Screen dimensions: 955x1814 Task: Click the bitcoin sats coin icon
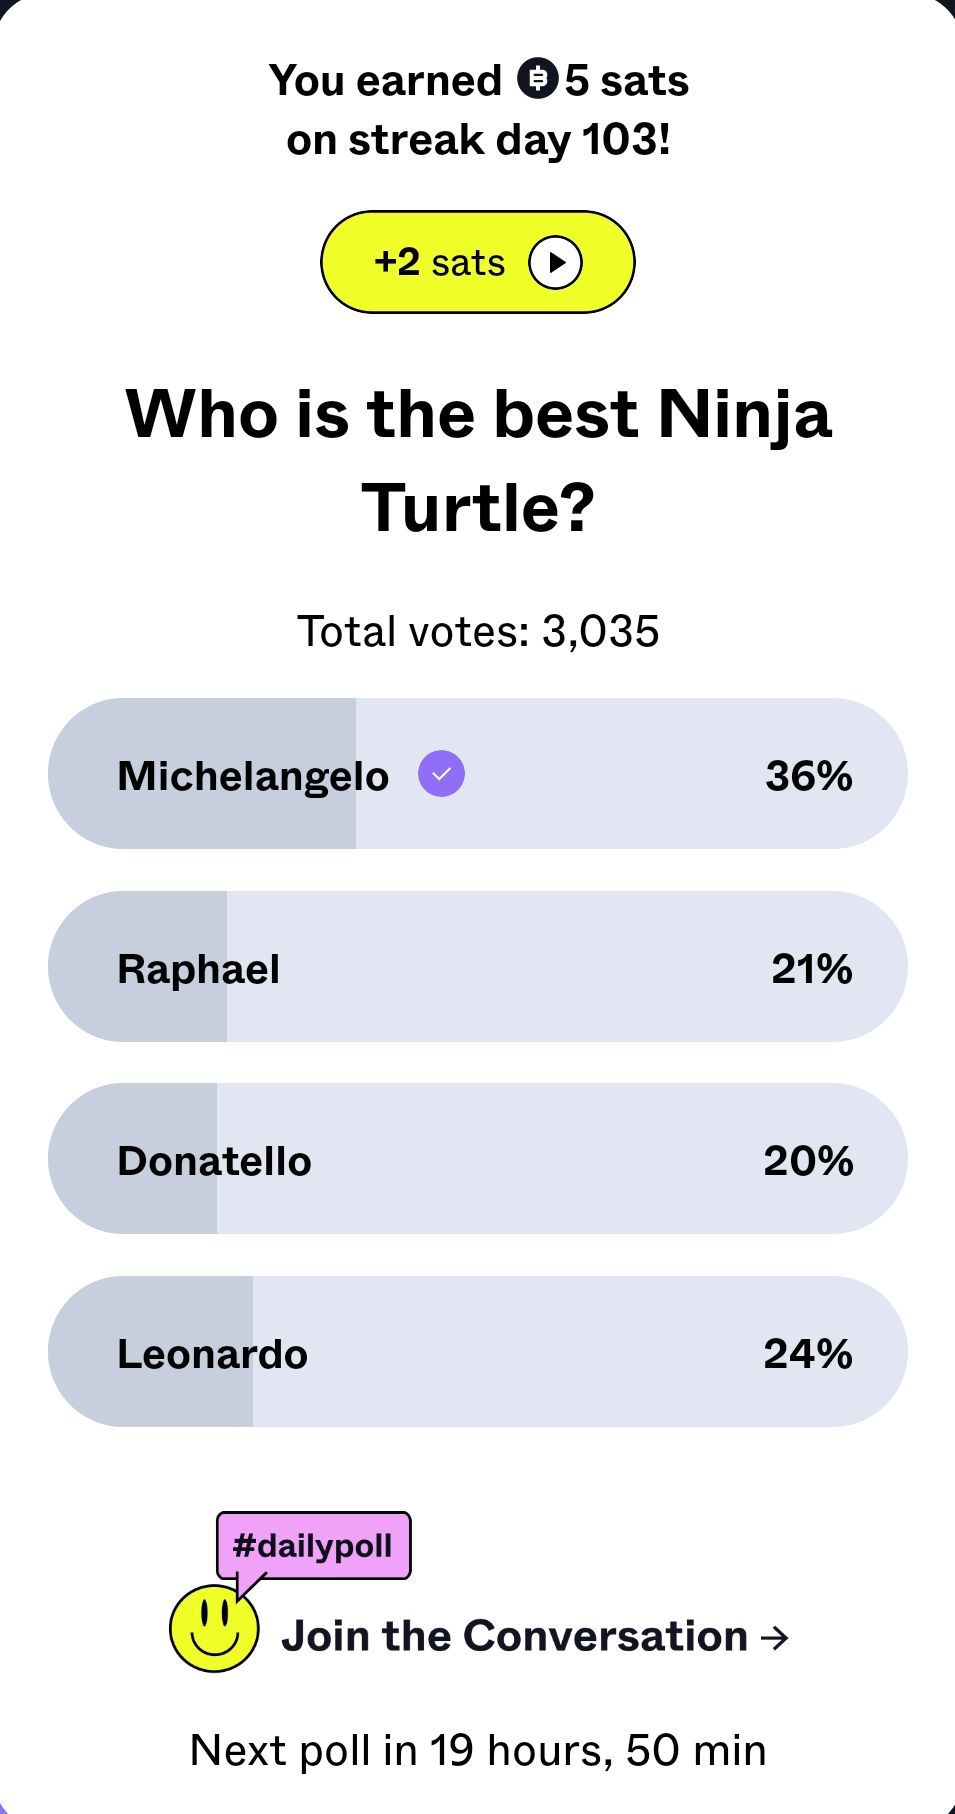tap(537, 80)
